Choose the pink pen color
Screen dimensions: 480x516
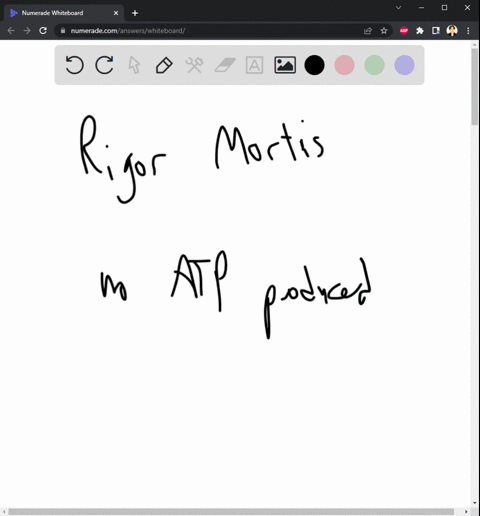[x=344, y=65]
